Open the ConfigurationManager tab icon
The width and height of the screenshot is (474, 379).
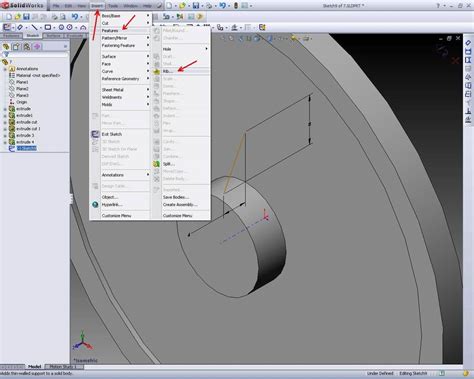27,46
